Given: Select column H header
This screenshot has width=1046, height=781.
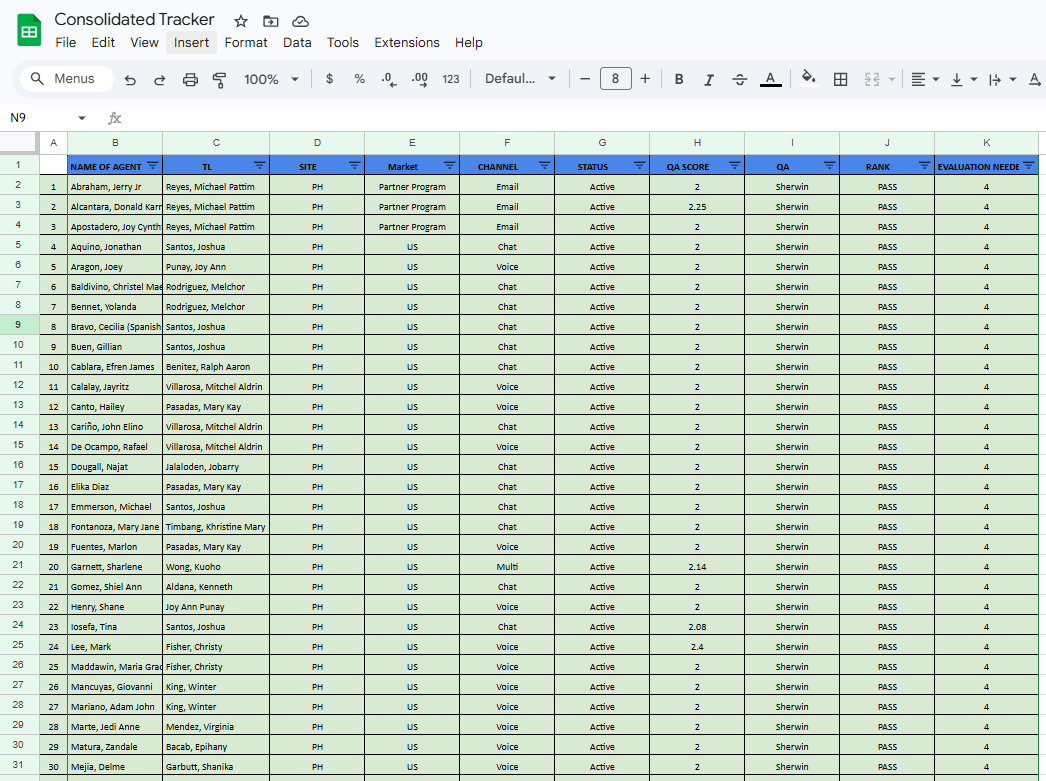Looking at the screenshot, I should click(697, 143).
